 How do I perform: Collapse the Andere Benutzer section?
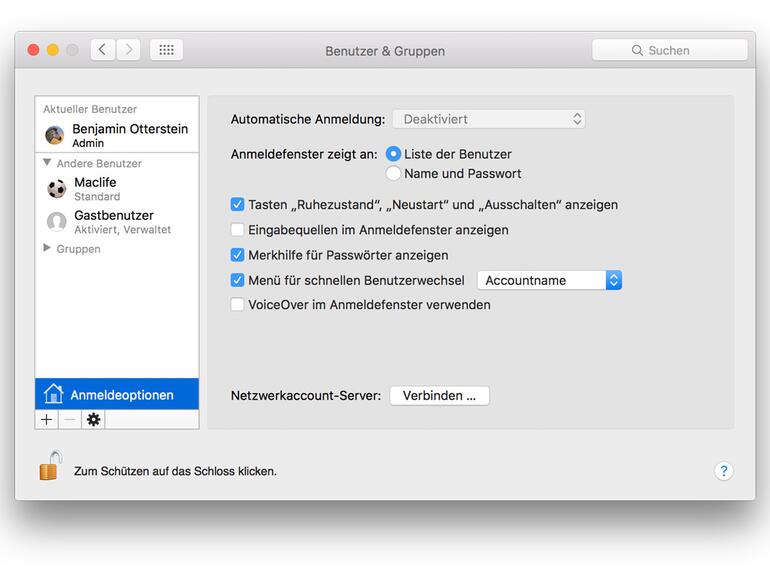47,162
